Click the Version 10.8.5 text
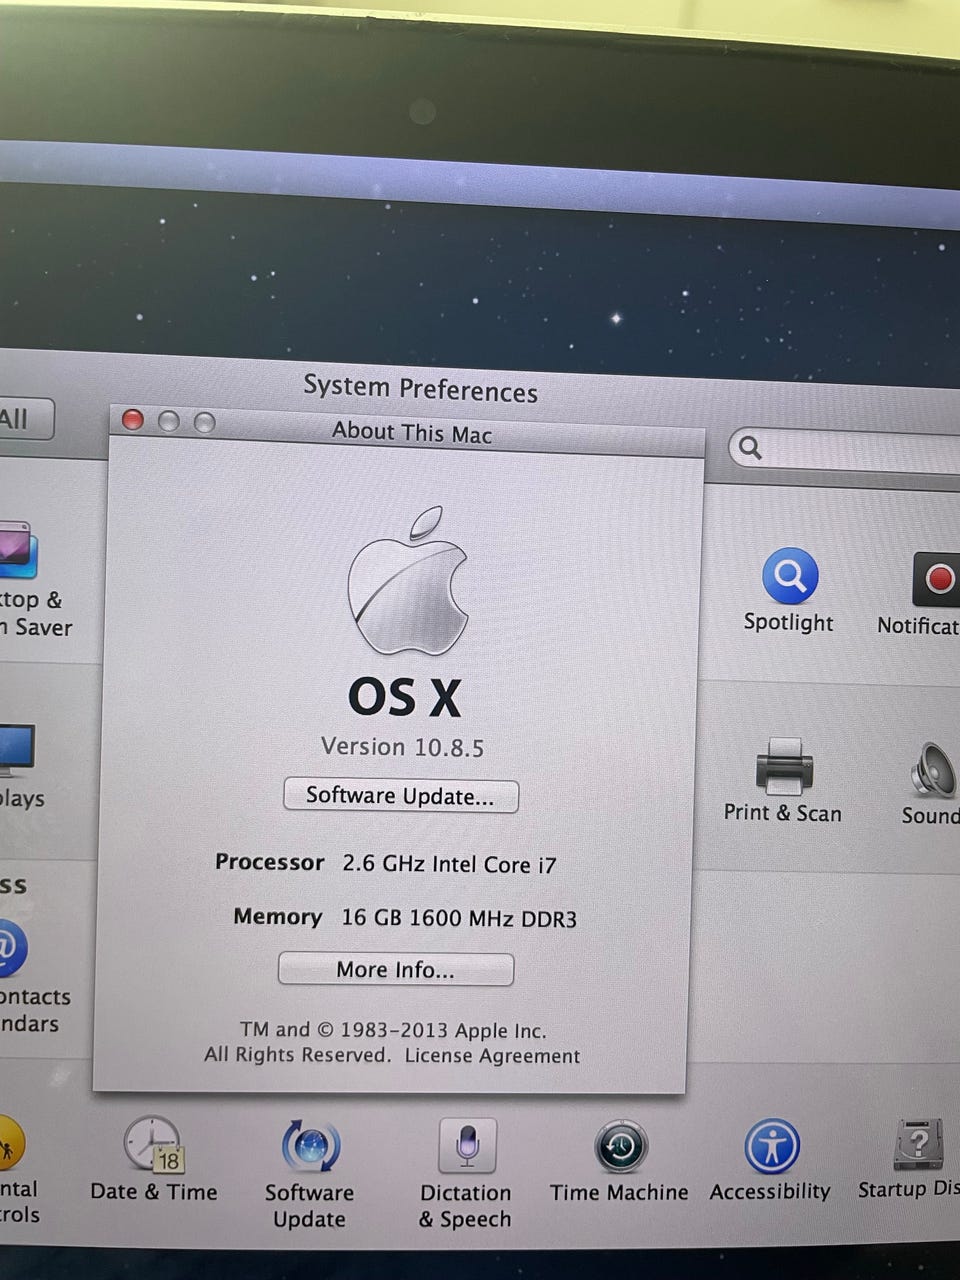The image size is (960, 1280). pyautogui.click(x=402, y=747)
